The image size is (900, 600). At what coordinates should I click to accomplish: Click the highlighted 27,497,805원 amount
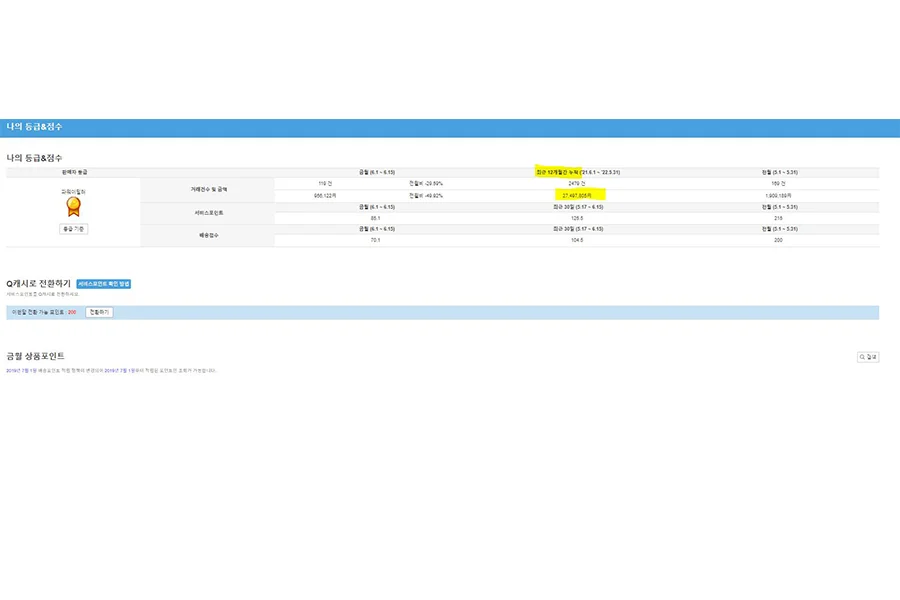(x=577, y=196)
